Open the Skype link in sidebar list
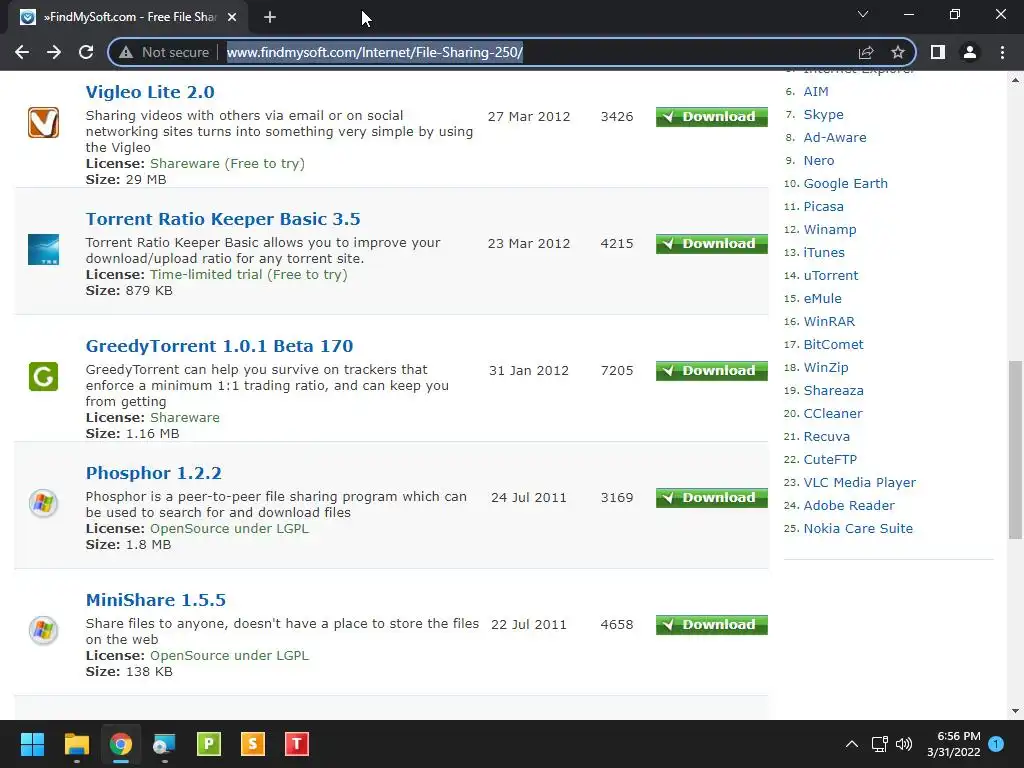Viewport: 1024px width, 768px height. pyautogui.click(x=824, y=114)
